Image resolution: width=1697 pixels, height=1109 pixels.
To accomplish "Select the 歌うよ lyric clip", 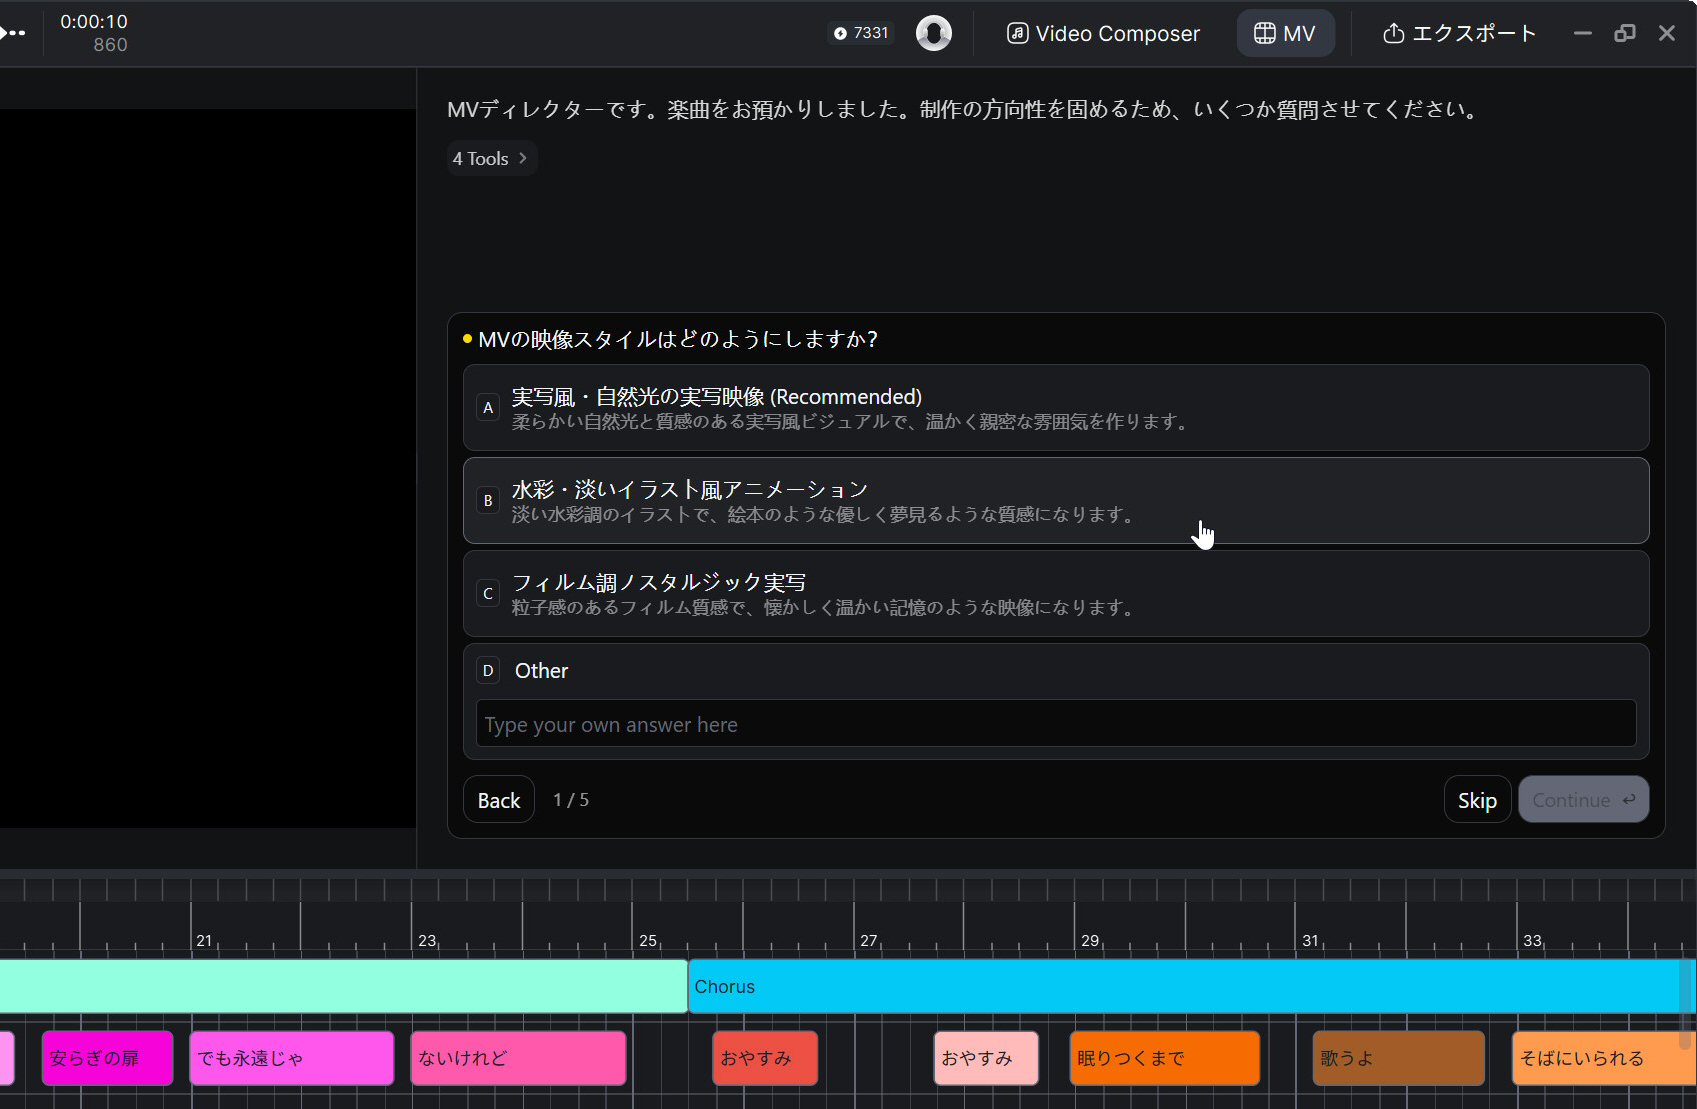I will pos(1399,1058).
